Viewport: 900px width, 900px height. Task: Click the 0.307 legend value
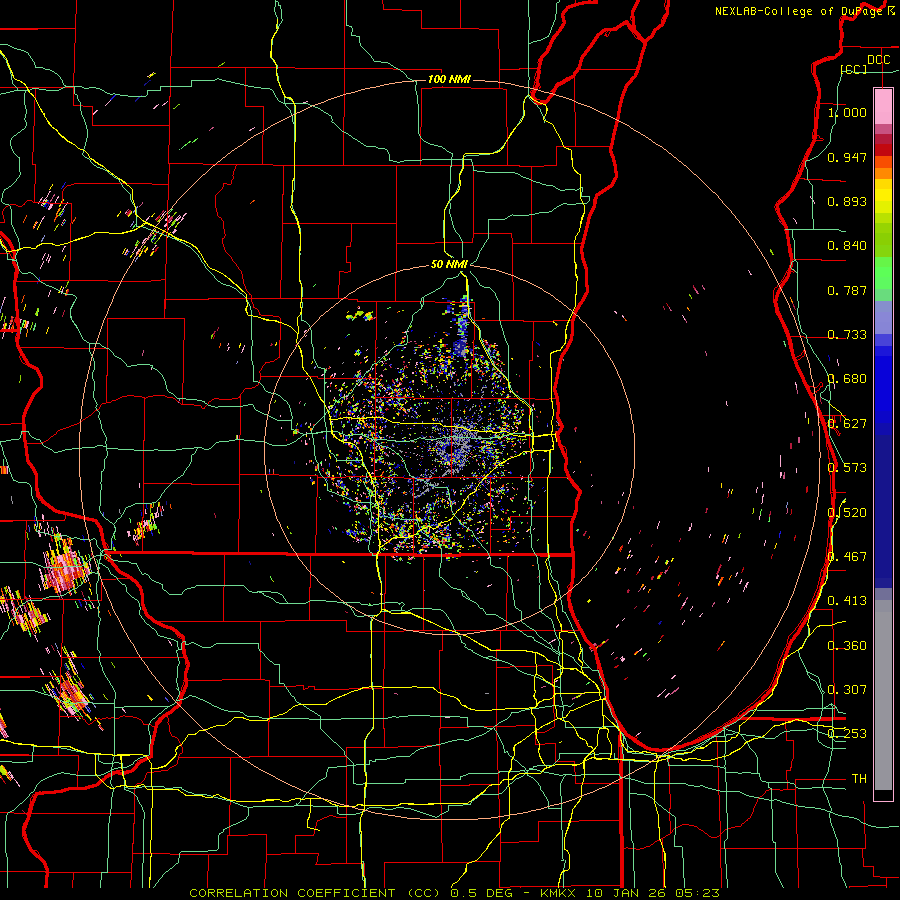point(847,689)
